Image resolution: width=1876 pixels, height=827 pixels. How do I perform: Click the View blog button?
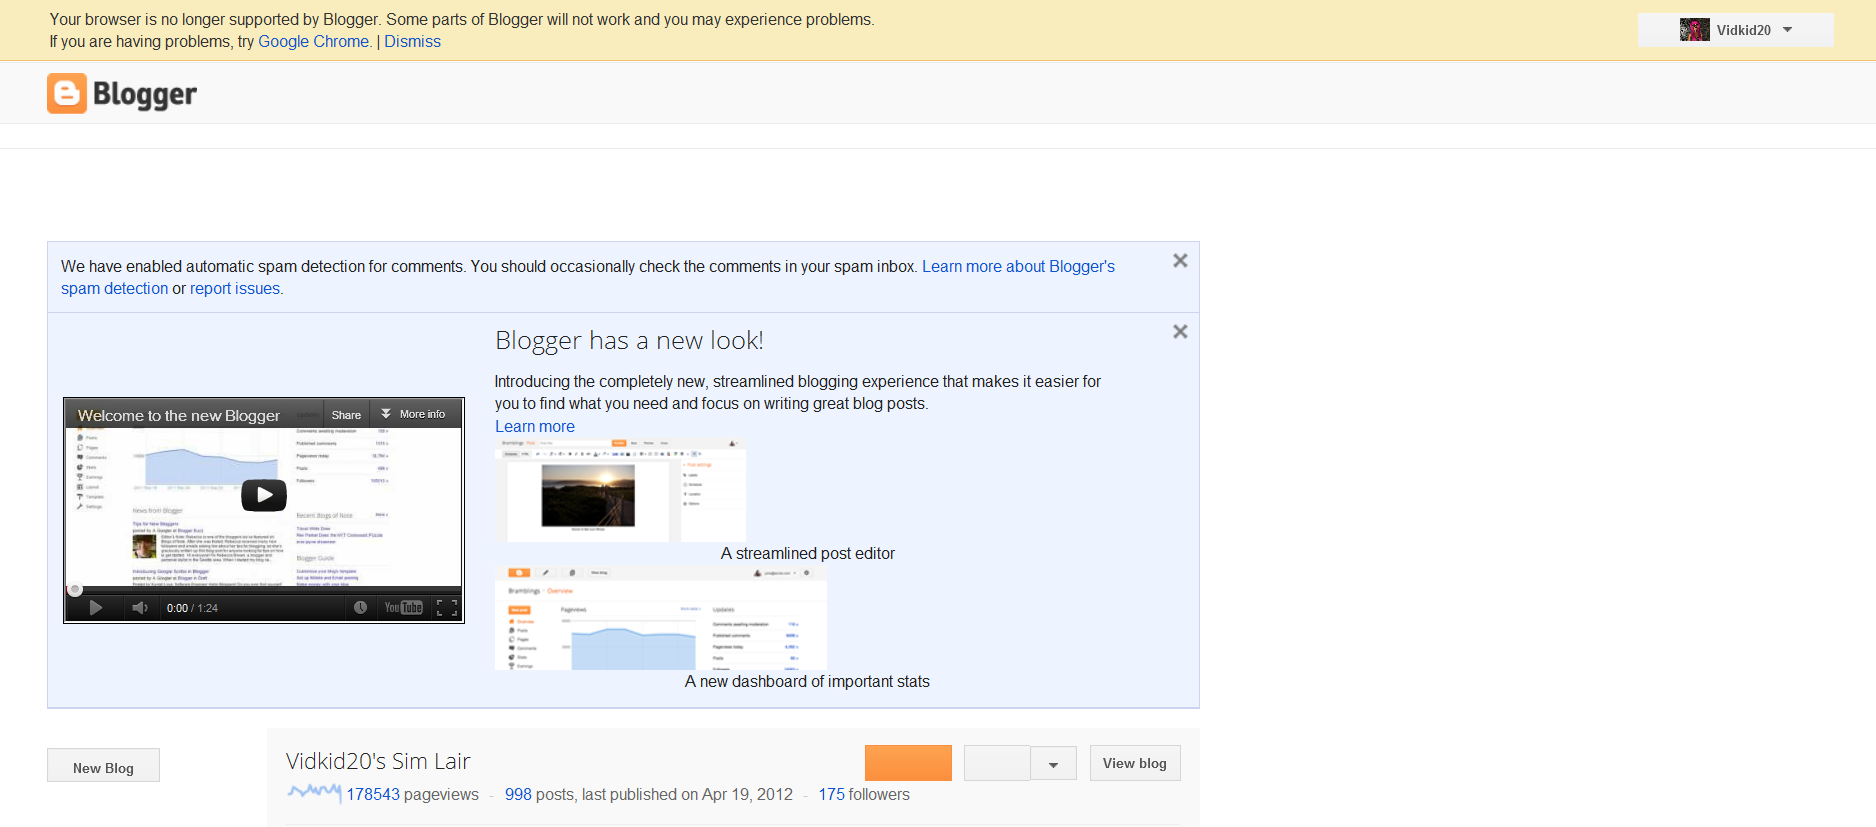pos(1135,763)
